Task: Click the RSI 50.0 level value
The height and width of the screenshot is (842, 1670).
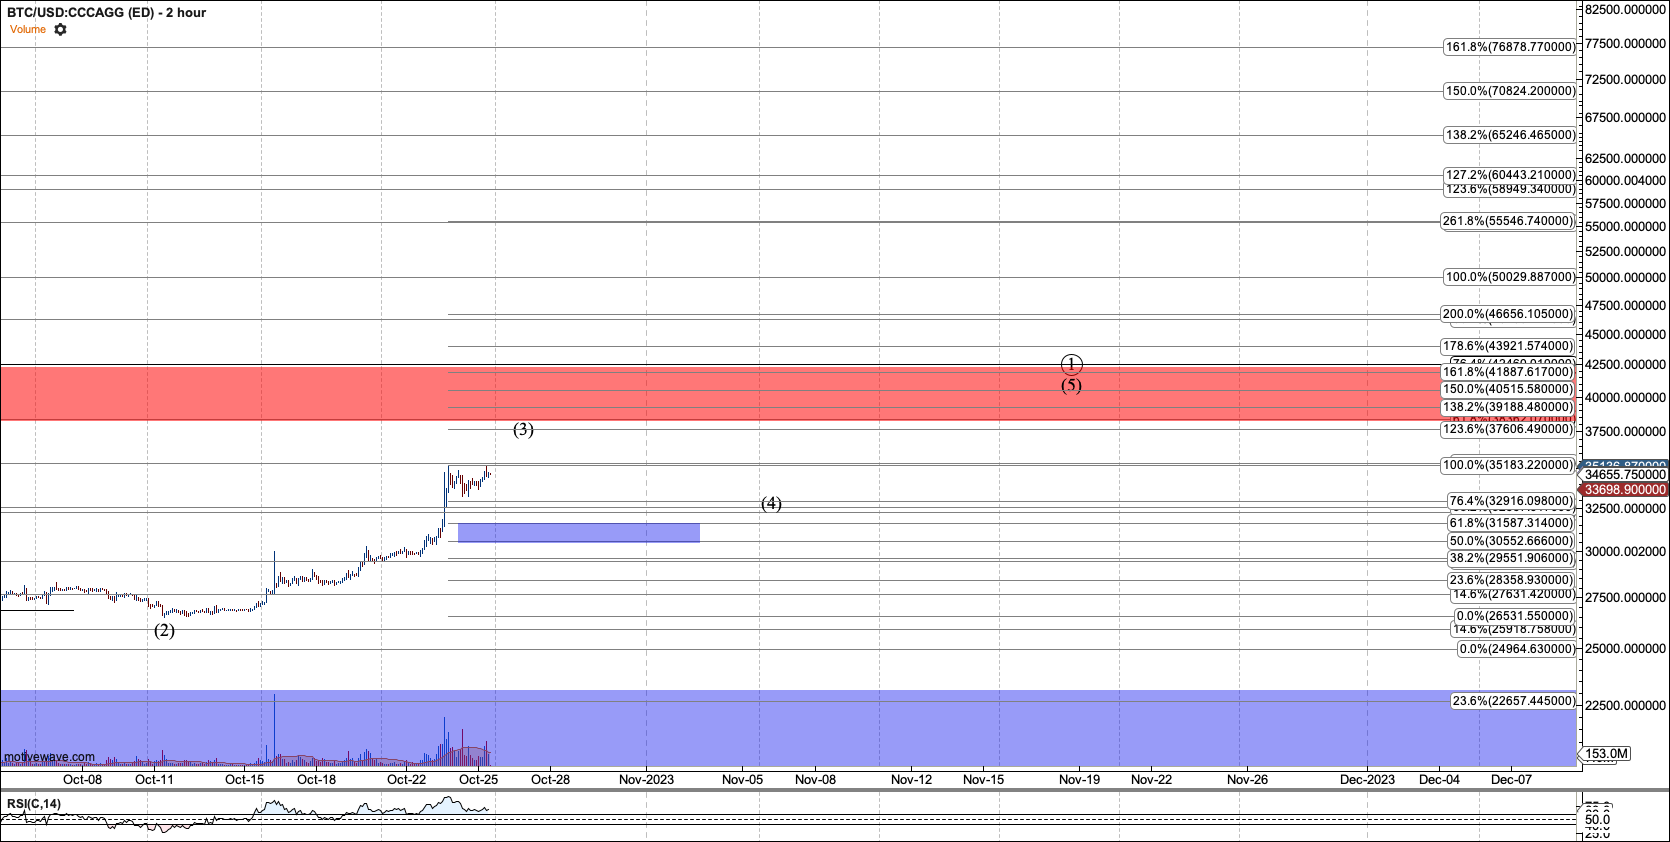Action: click(x=1598, y=820)
